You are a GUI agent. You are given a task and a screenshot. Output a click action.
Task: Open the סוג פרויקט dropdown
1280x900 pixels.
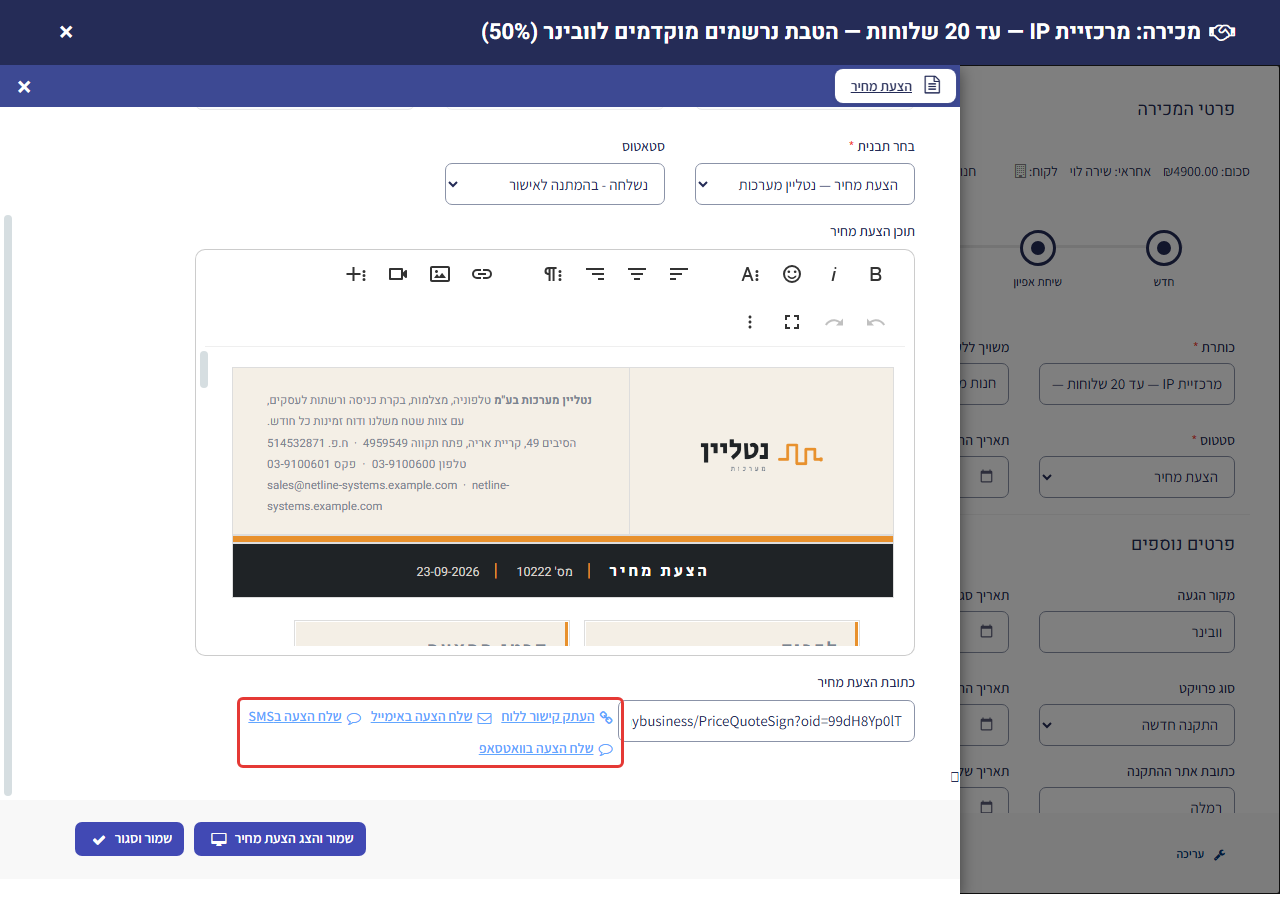point(1137,724)
